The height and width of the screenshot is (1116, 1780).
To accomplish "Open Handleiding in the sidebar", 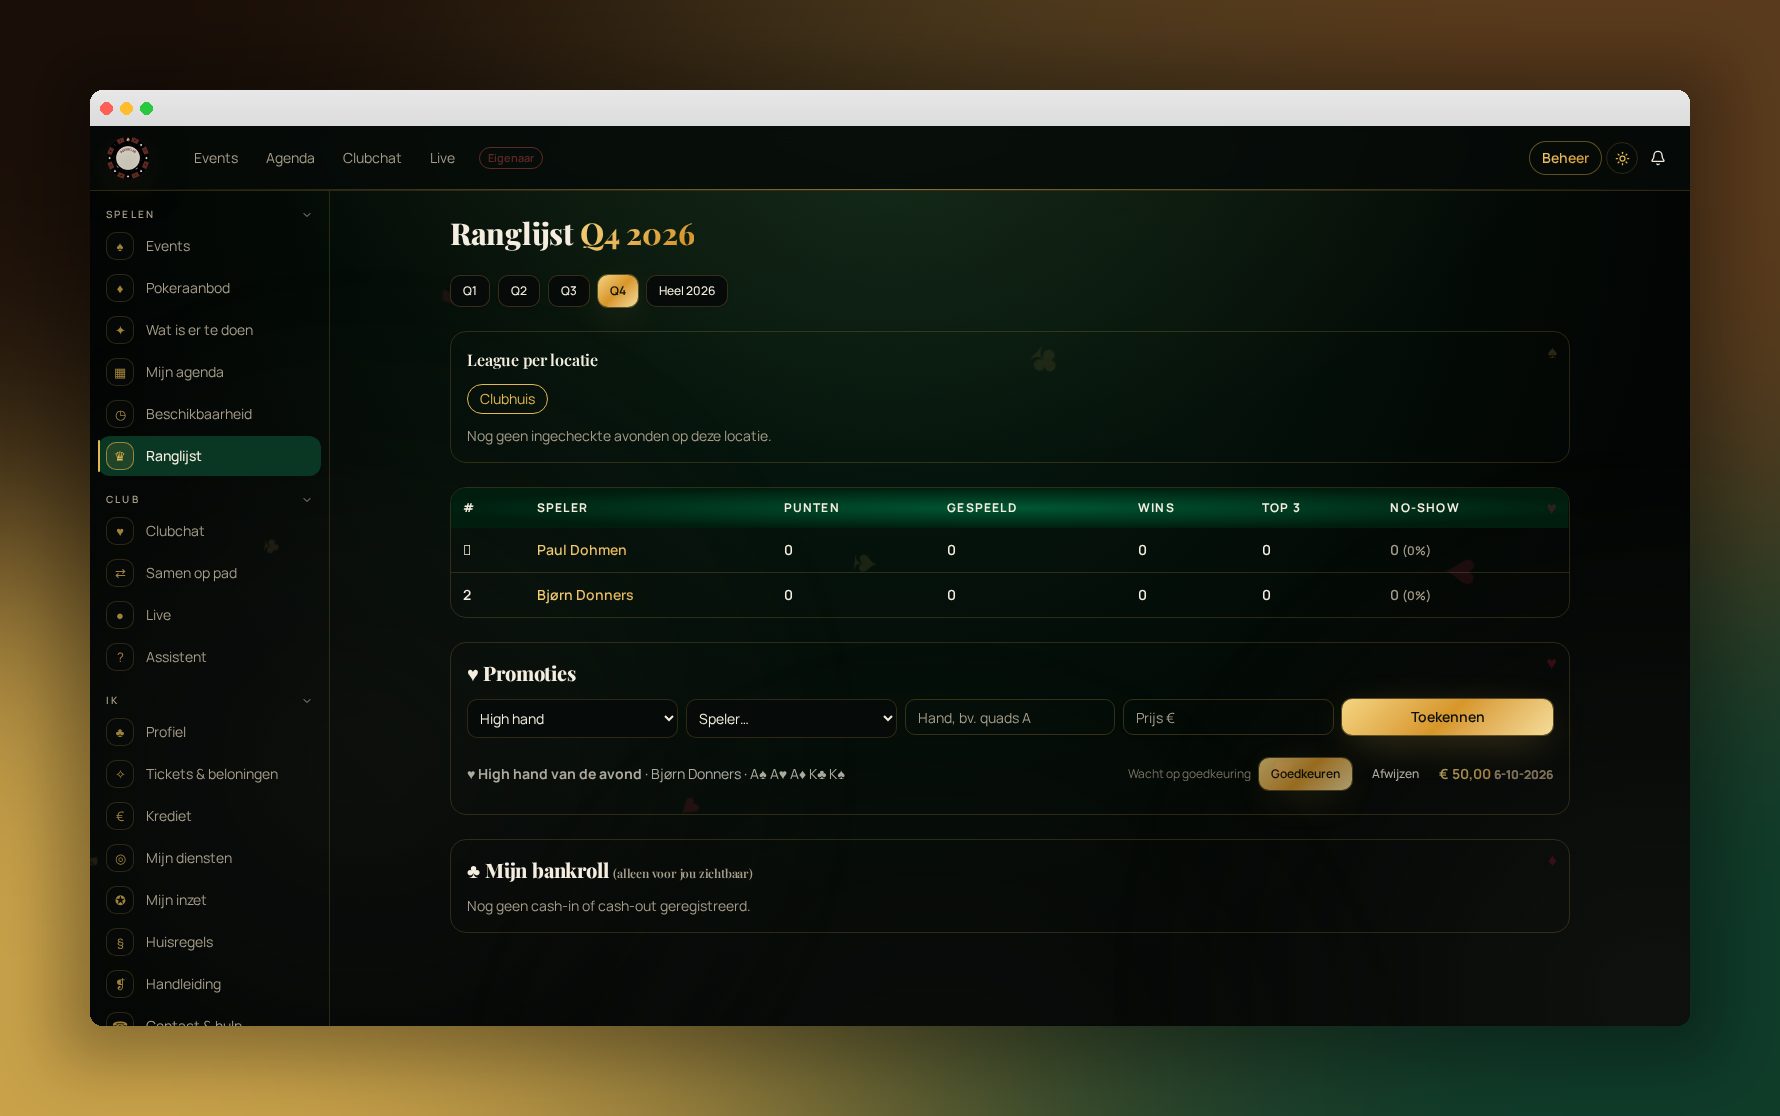I will 209,984.
